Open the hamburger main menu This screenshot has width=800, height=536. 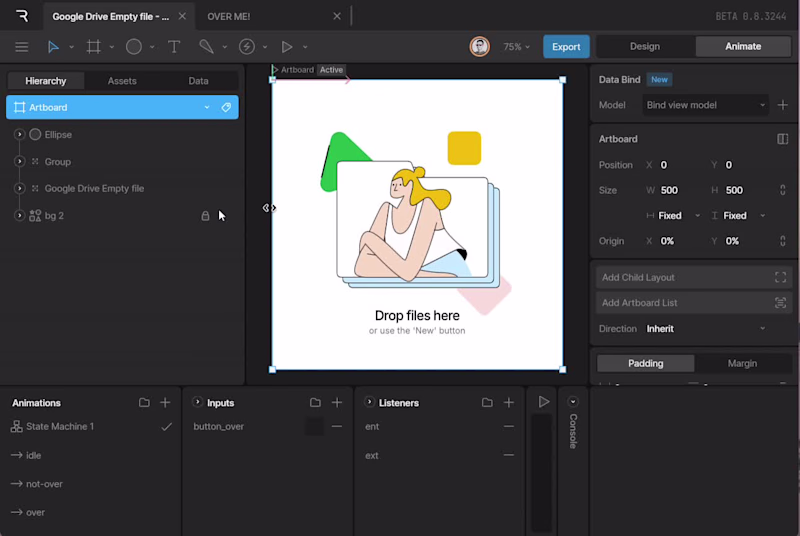click(x=21, y=47)
